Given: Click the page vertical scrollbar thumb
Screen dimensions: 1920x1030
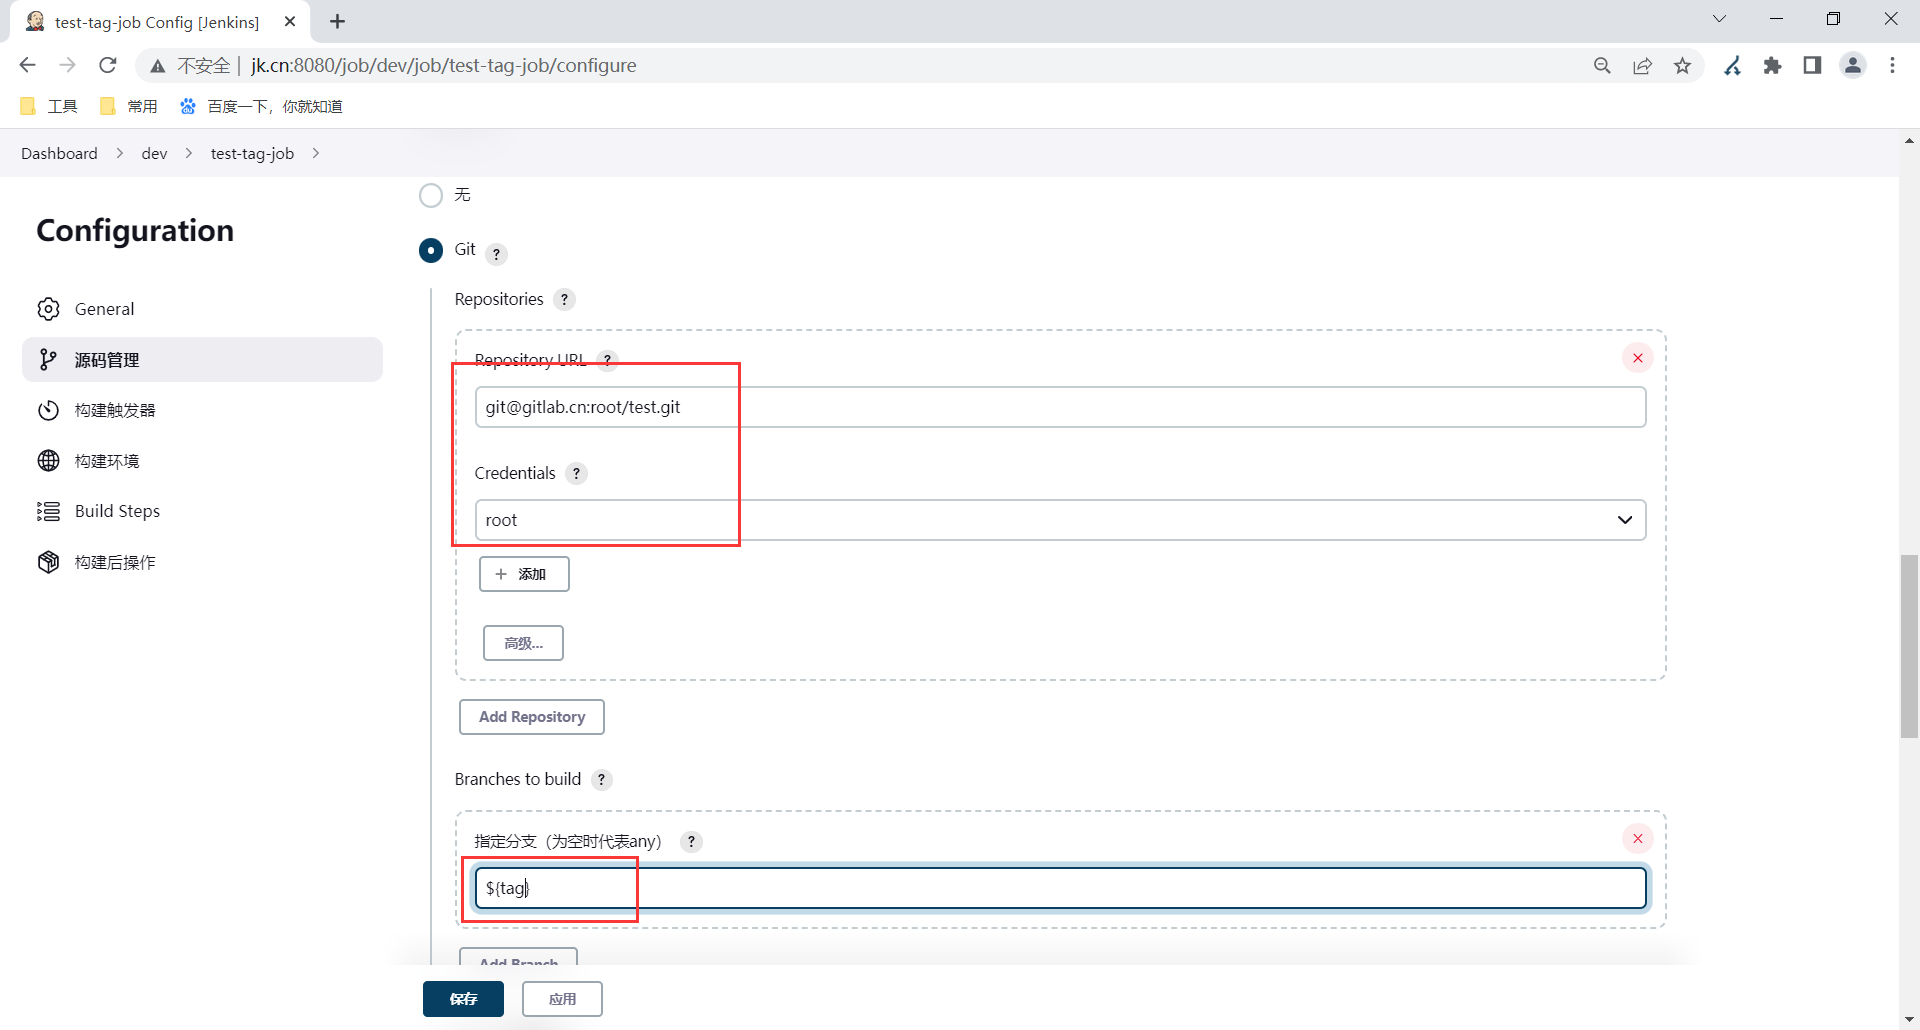Looking at the screenshot, I should (1910, 645).
